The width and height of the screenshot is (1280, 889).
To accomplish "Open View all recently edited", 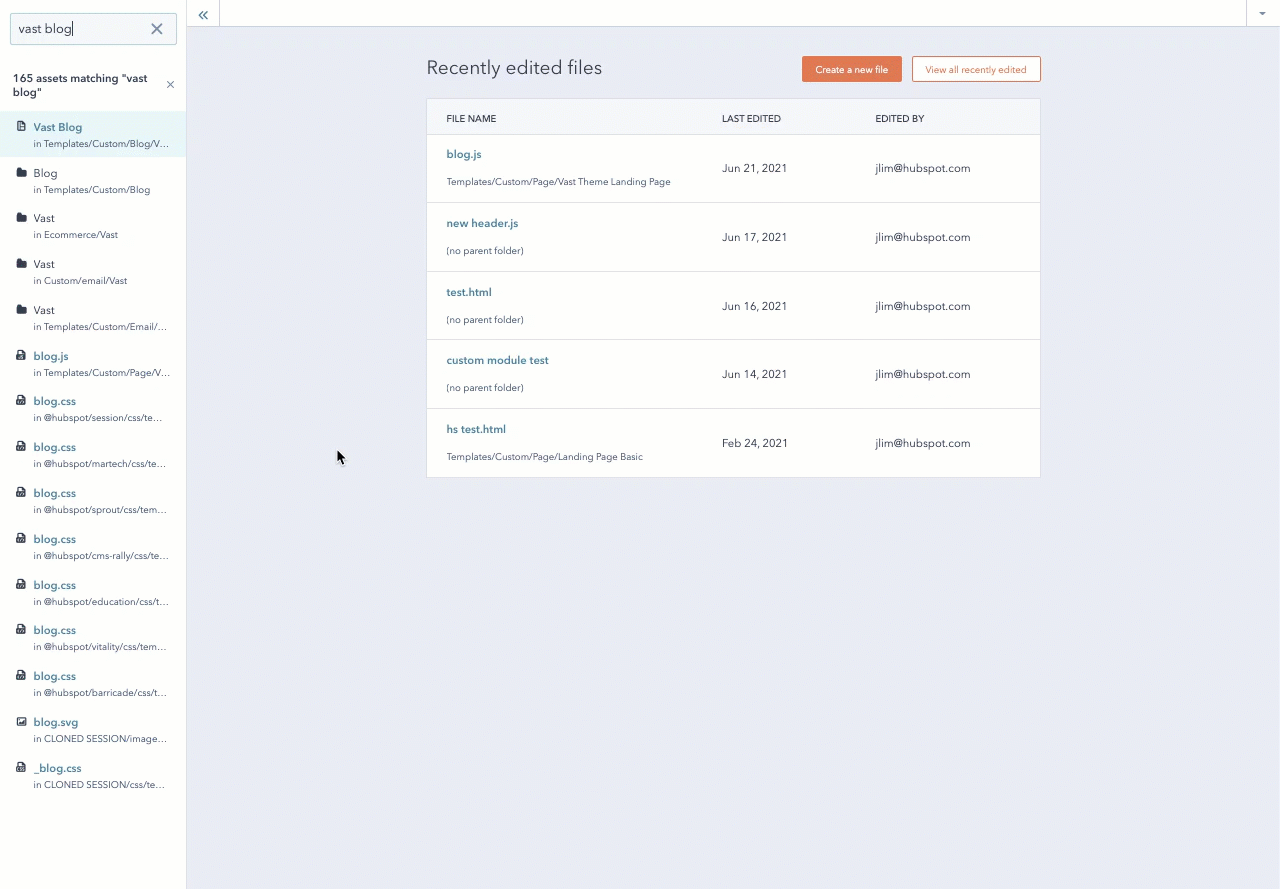I will (976, 69).
